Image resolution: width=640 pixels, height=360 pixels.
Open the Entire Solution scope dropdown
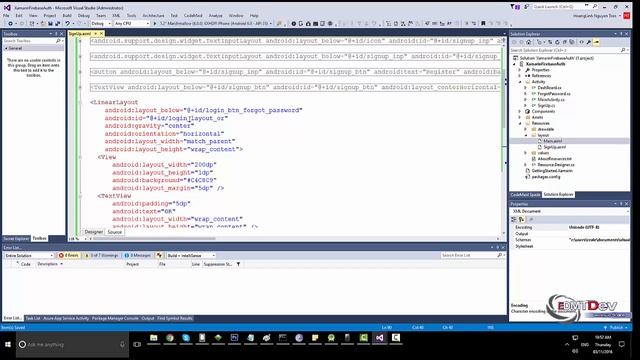coord(29,256)
